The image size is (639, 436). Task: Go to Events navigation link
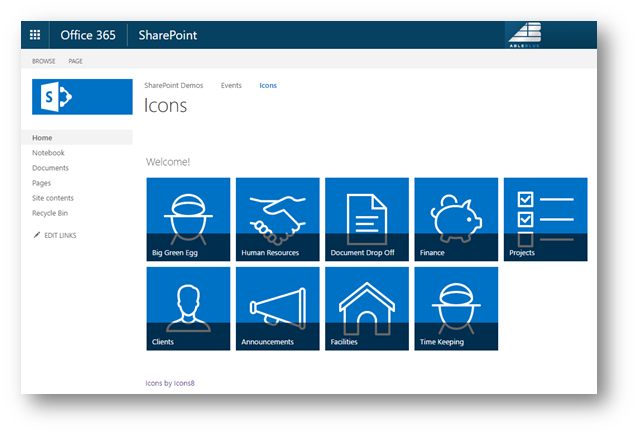[x=231, y=85]
